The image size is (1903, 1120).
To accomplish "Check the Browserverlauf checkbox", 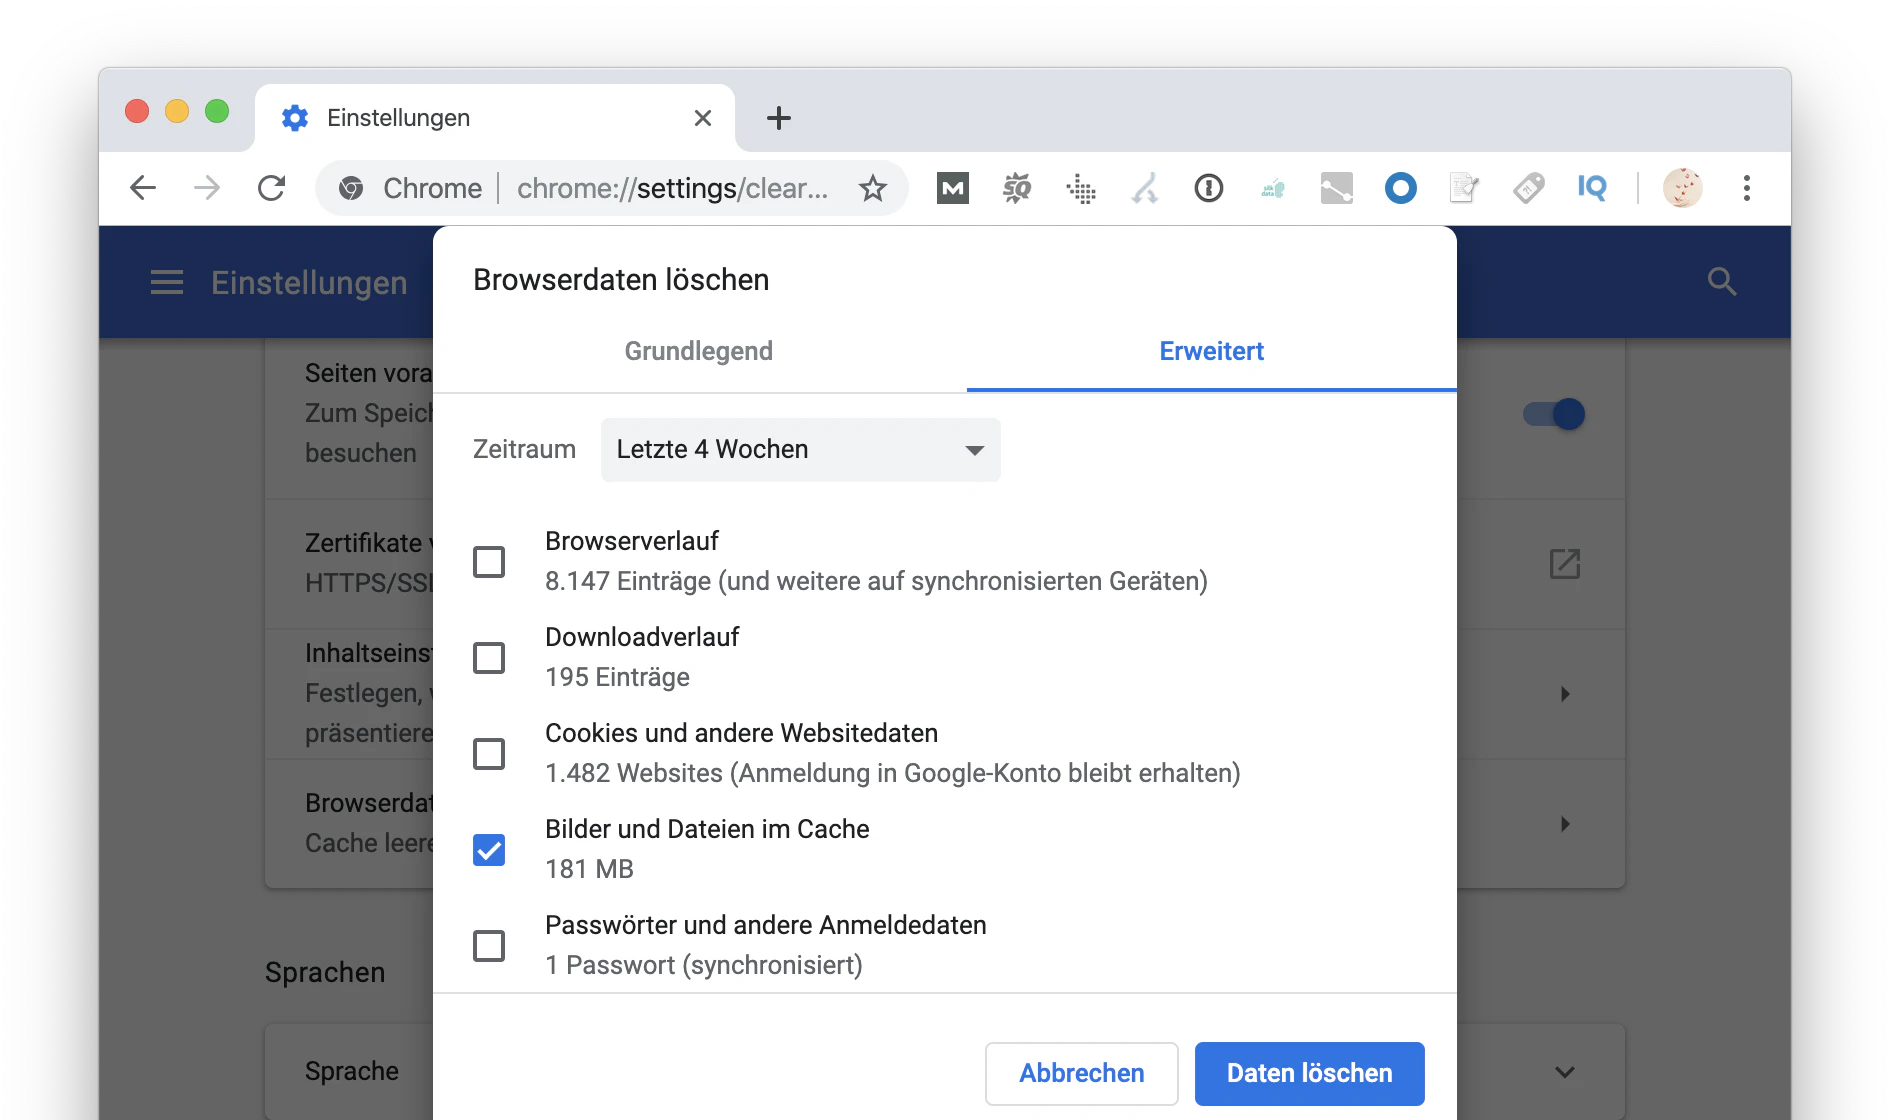I will point(489,562).
